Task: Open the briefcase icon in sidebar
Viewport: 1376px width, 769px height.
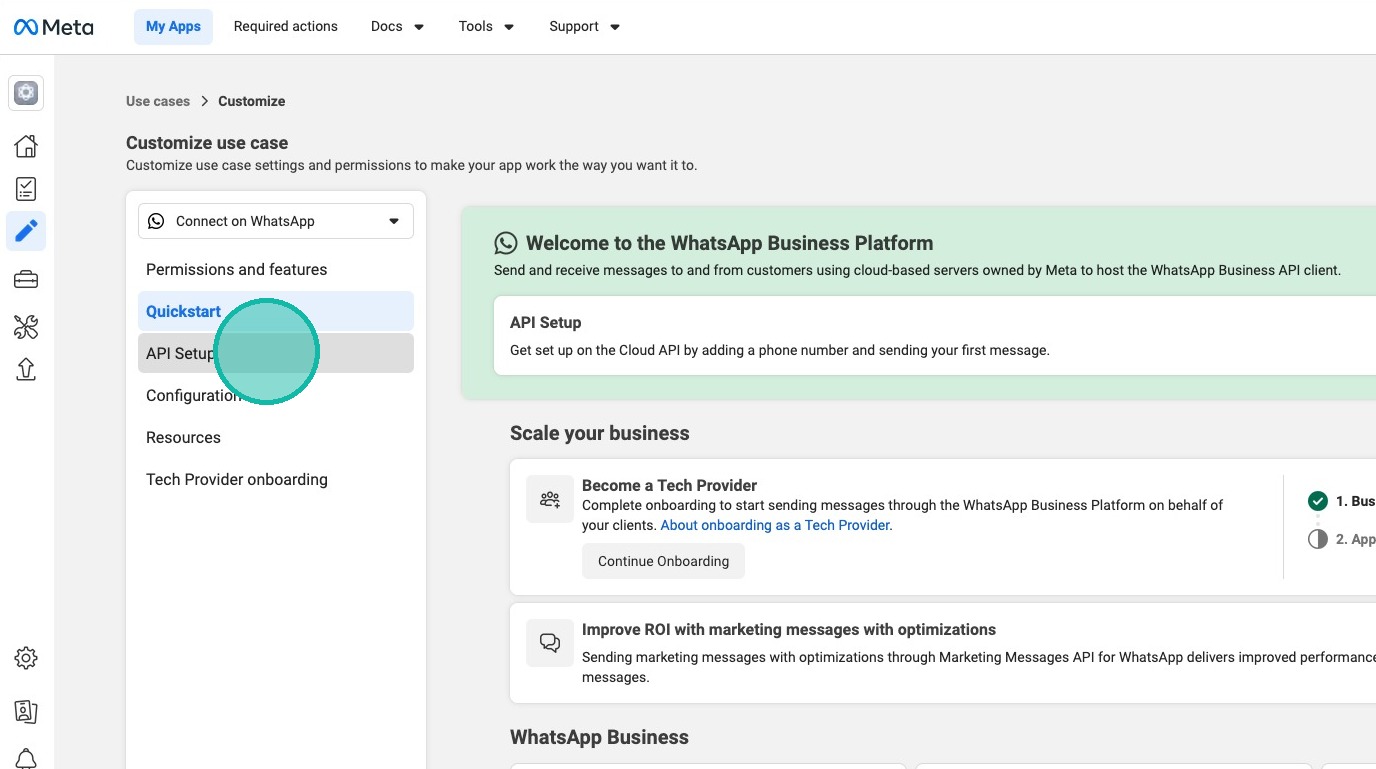Action: pos(26,280)
